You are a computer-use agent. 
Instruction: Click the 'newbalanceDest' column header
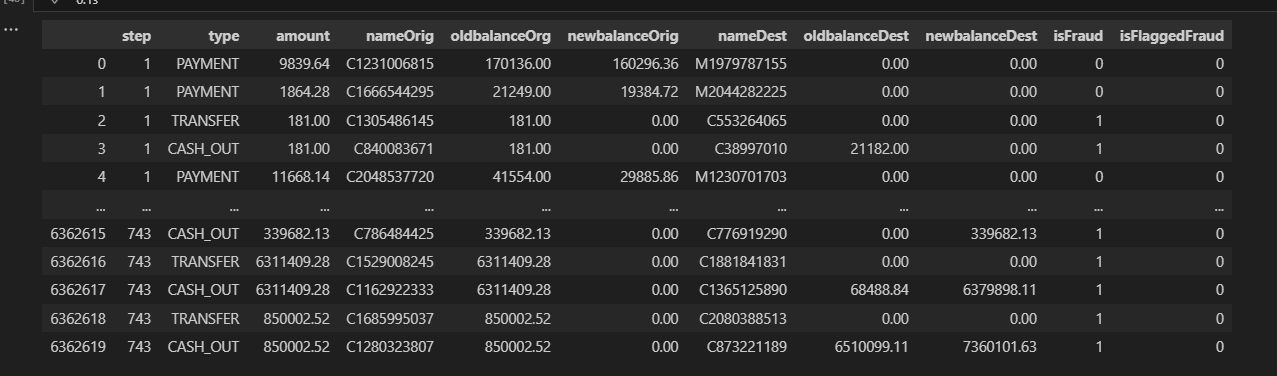point(981,36)
